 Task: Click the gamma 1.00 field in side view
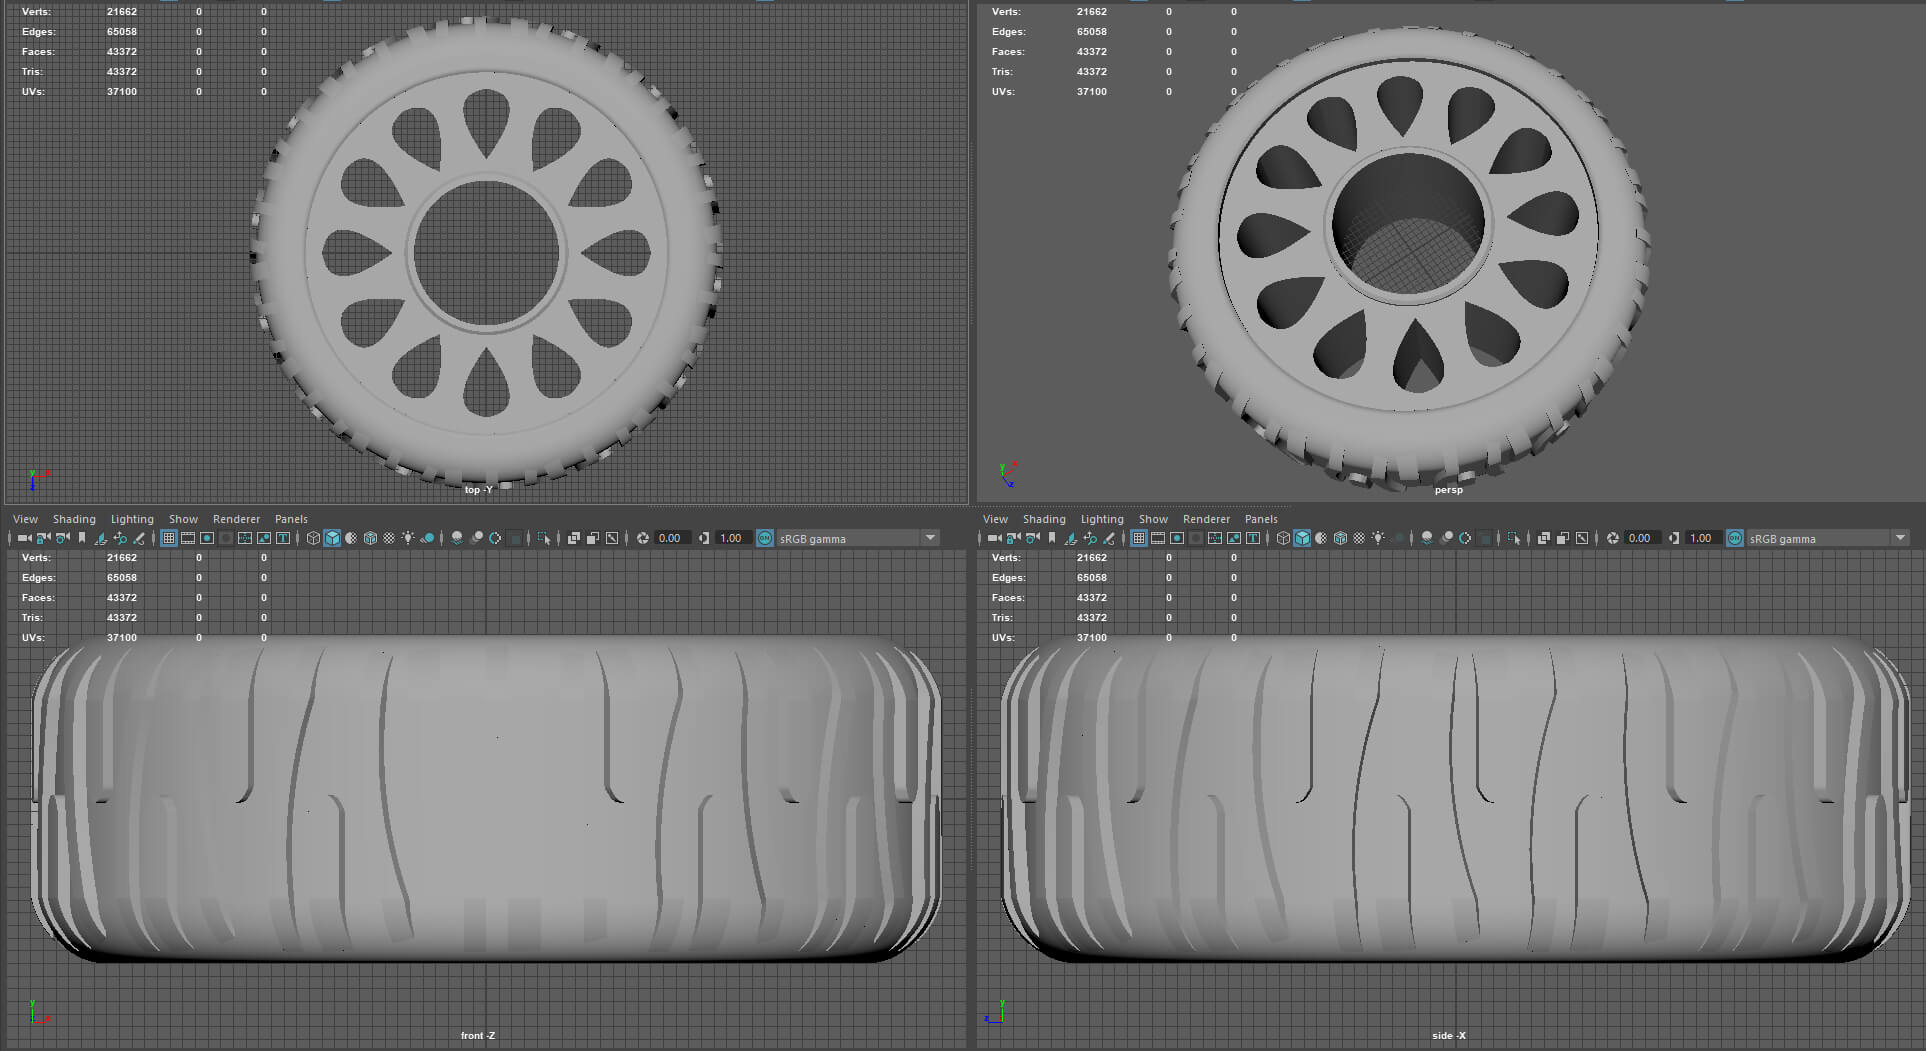[x=1701, y=538]
